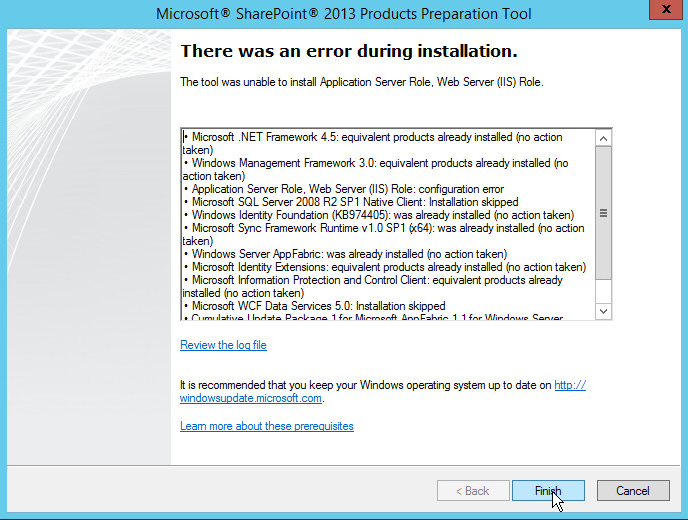Click the log list scroll down arrow
The height and width of the screenshot is (520, 688).
[x=603, y=311]
